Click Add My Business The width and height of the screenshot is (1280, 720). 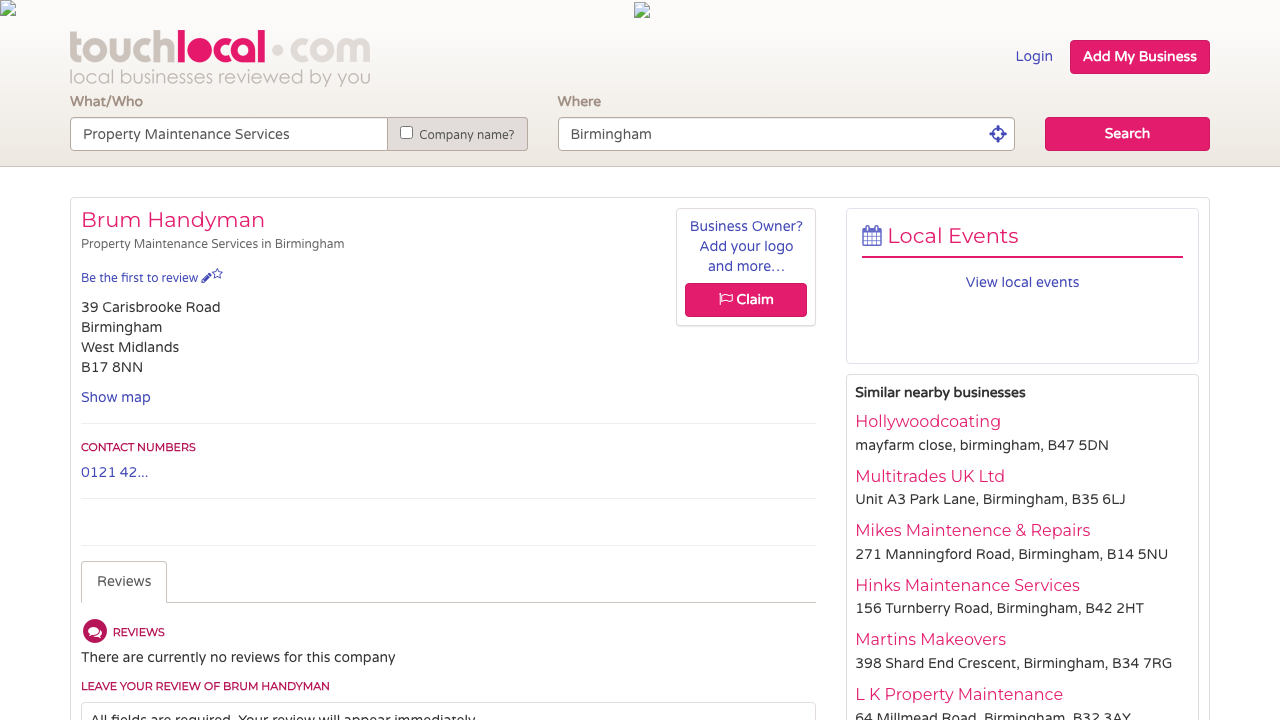[1139, 56]
